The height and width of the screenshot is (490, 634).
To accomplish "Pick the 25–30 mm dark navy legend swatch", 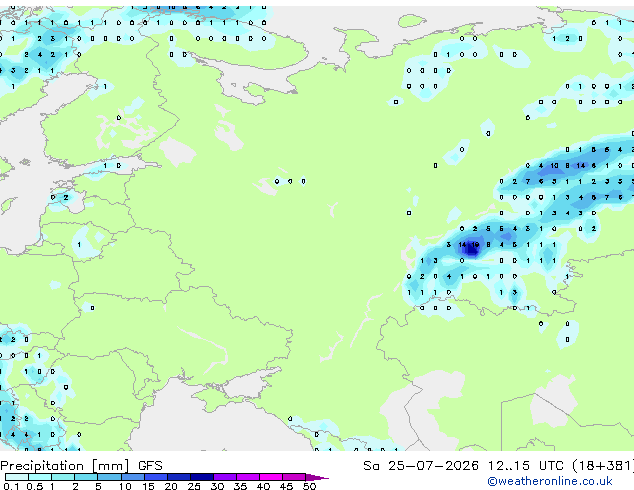I will [201, 477].
